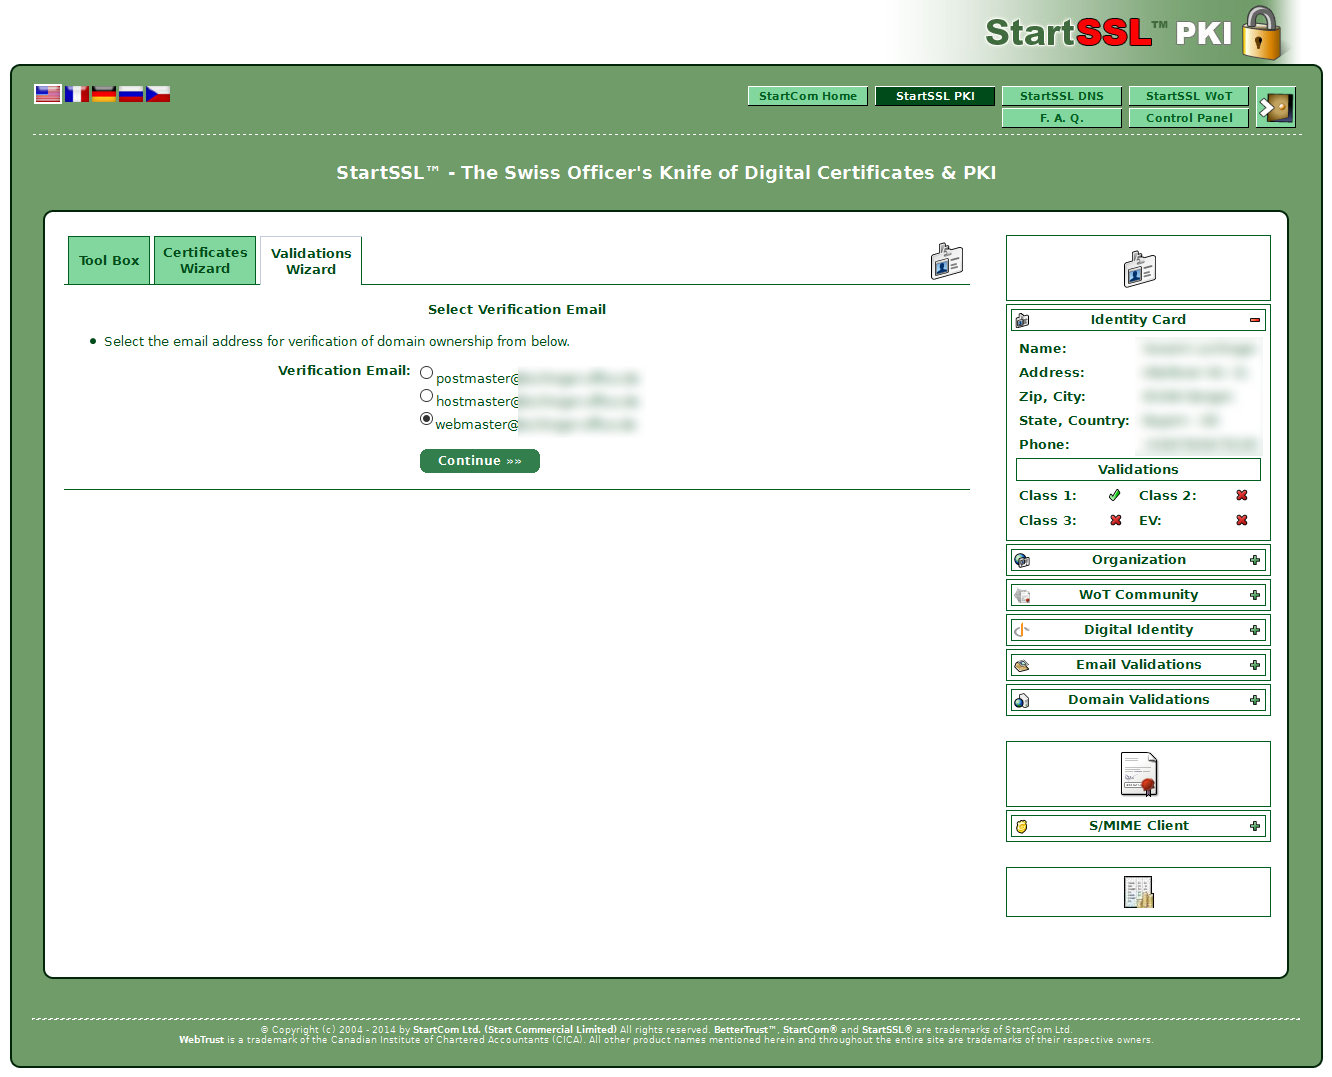Click the Domain Validations icon
The width and height of the screenshot is (1332, 1077).
click(1022, 700)
